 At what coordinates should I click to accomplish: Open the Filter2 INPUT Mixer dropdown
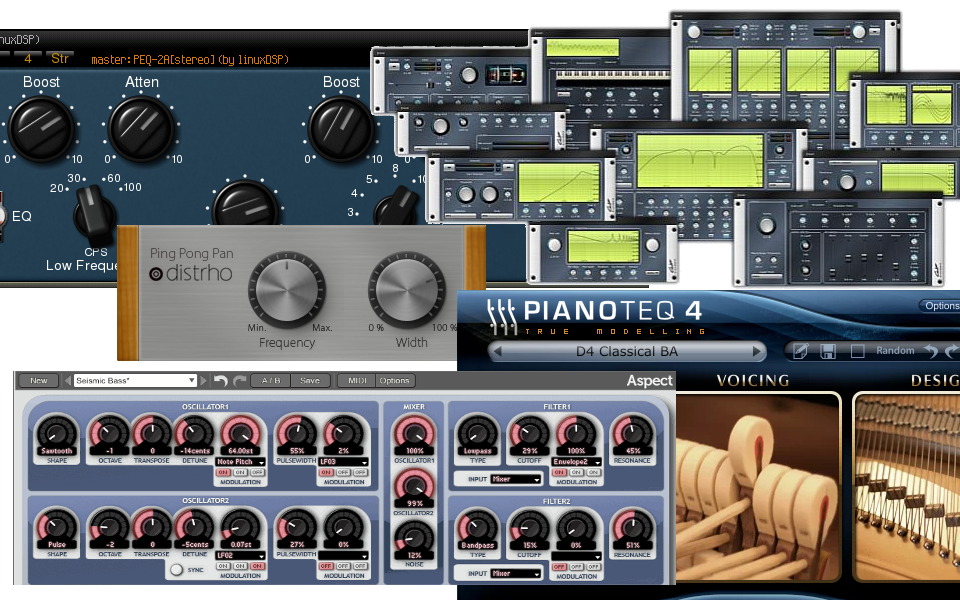tap(516, 574)
